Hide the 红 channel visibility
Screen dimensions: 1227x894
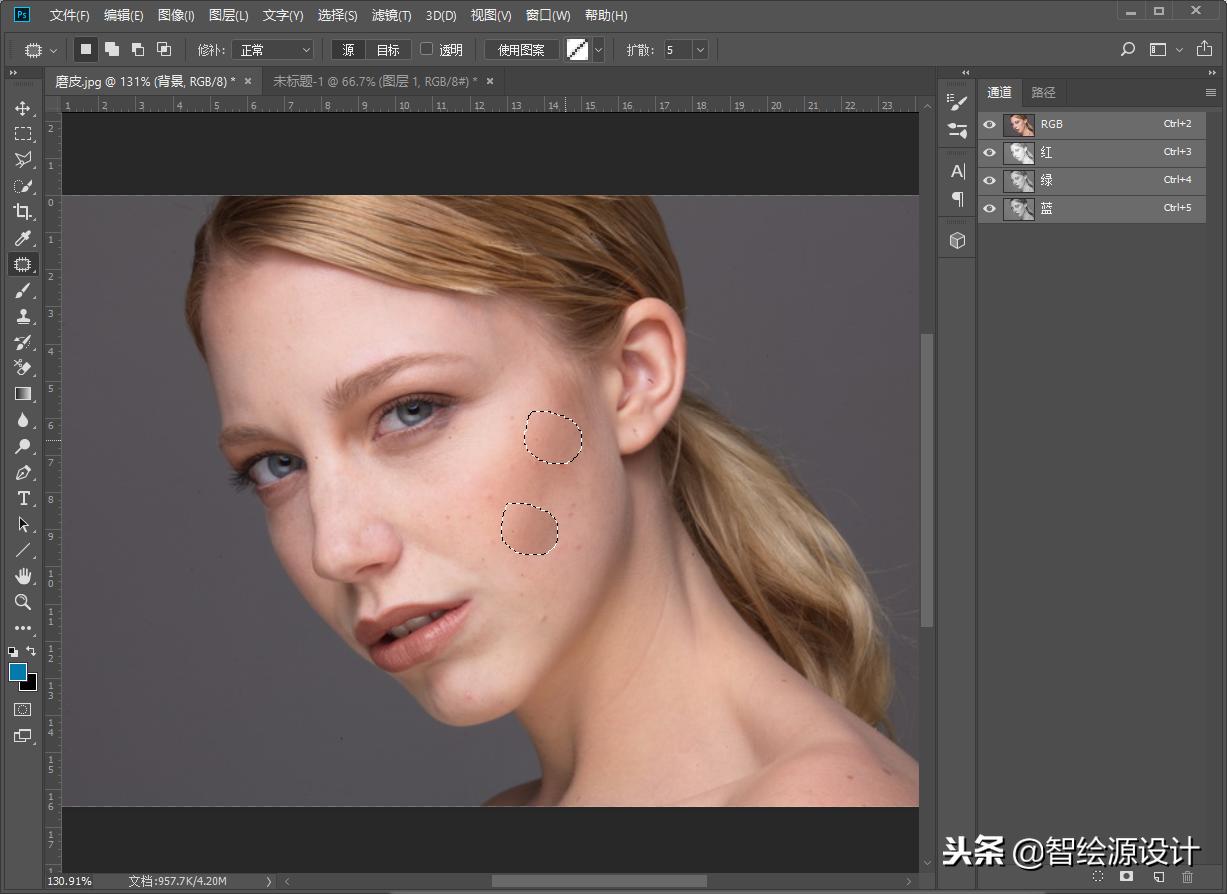coord(990,153)
